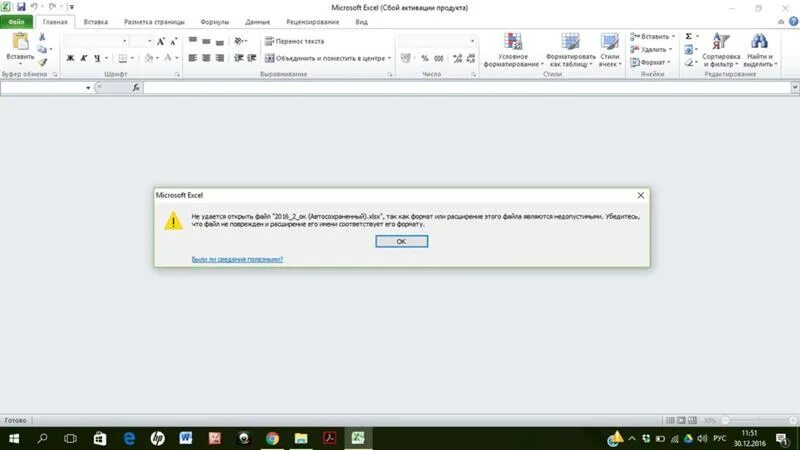
Task: Click the Cut scissors icon
Action: click(42, 37)
